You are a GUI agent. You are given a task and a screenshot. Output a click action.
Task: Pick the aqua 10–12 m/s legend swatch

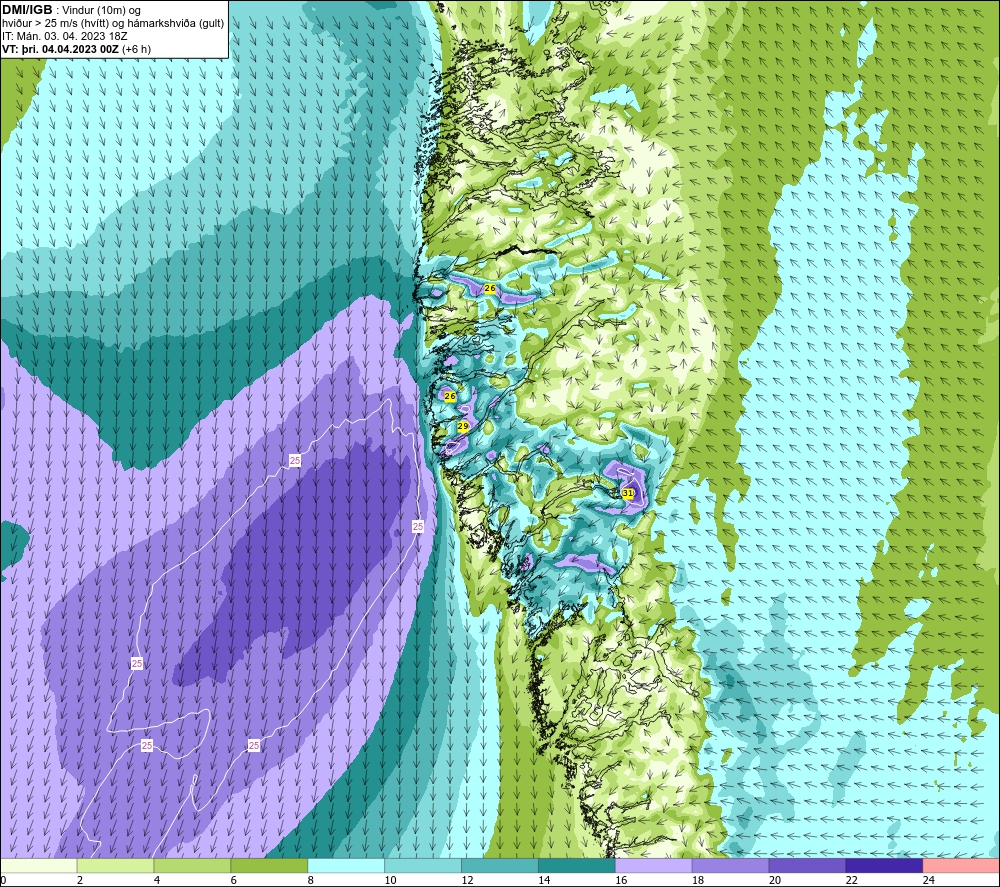(423, 865)
